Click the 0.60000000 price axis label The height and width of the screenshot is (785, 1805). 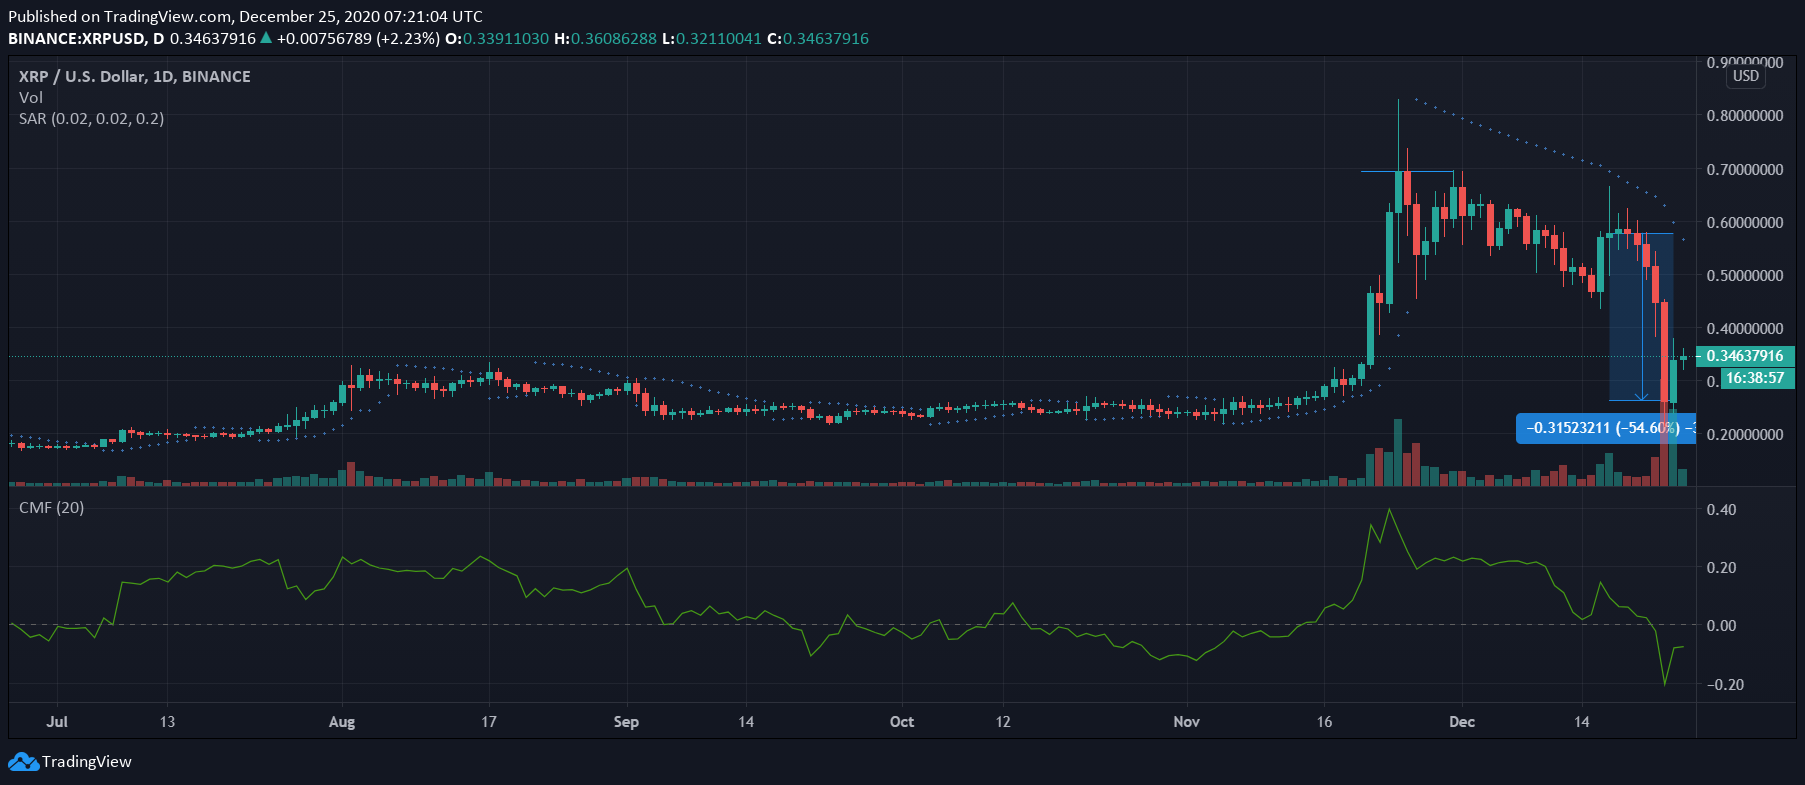[1745, 223]
